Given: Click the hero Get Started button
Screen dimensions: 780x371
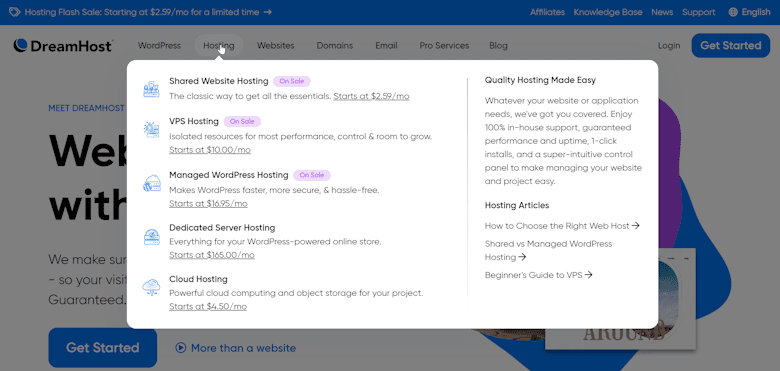Looking at the screenshot, I should (x=102, y=348).
